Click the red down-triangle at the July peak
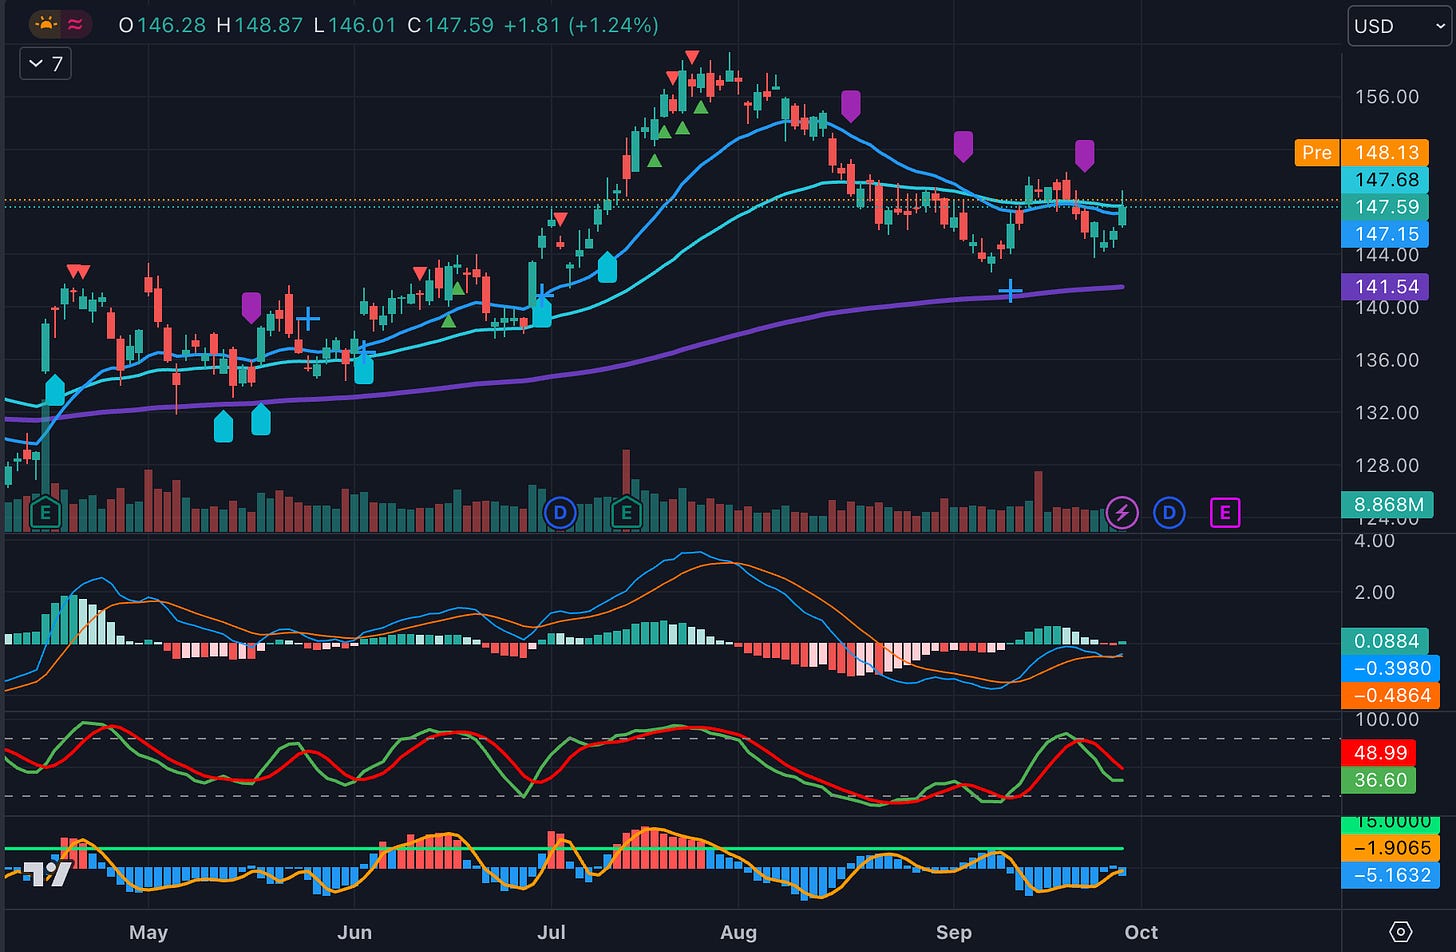Viewport: 1456px width, 952px height. click(691, 57)
